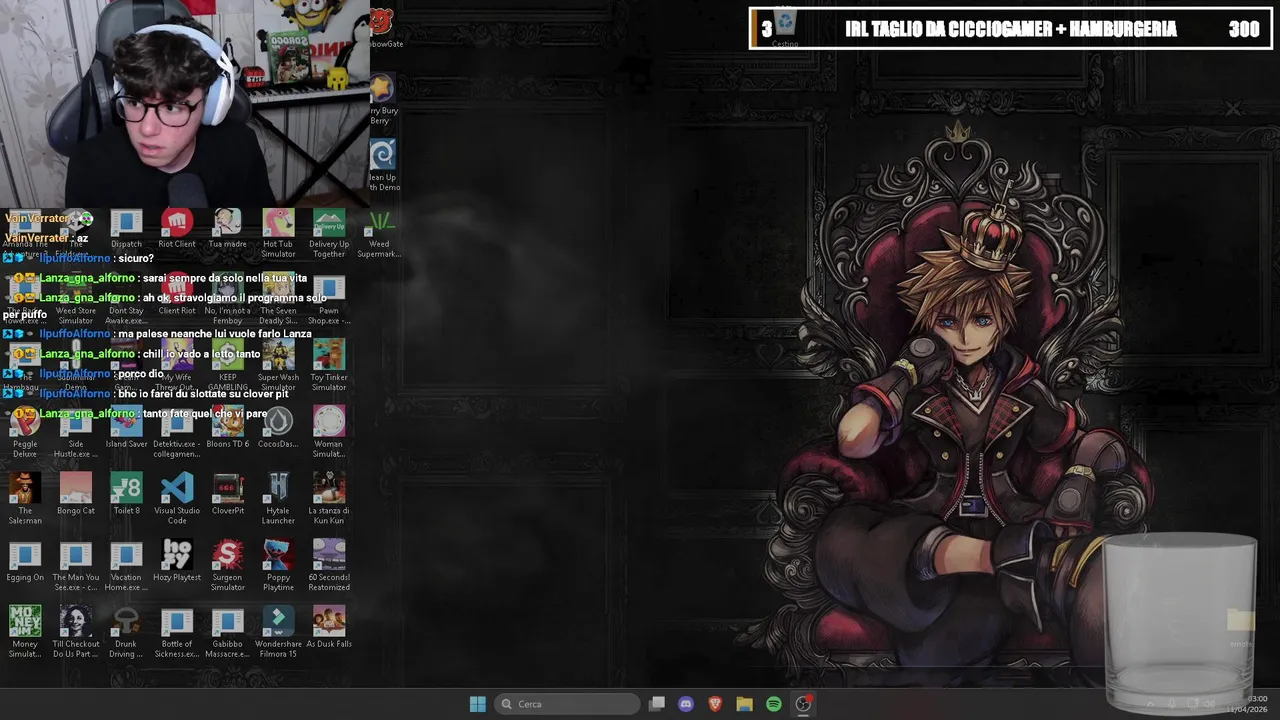Open the Drunk Driving desktop shortcut
Image resolution: width=1280 pixels, height=720 pixels.
point(126,633)
